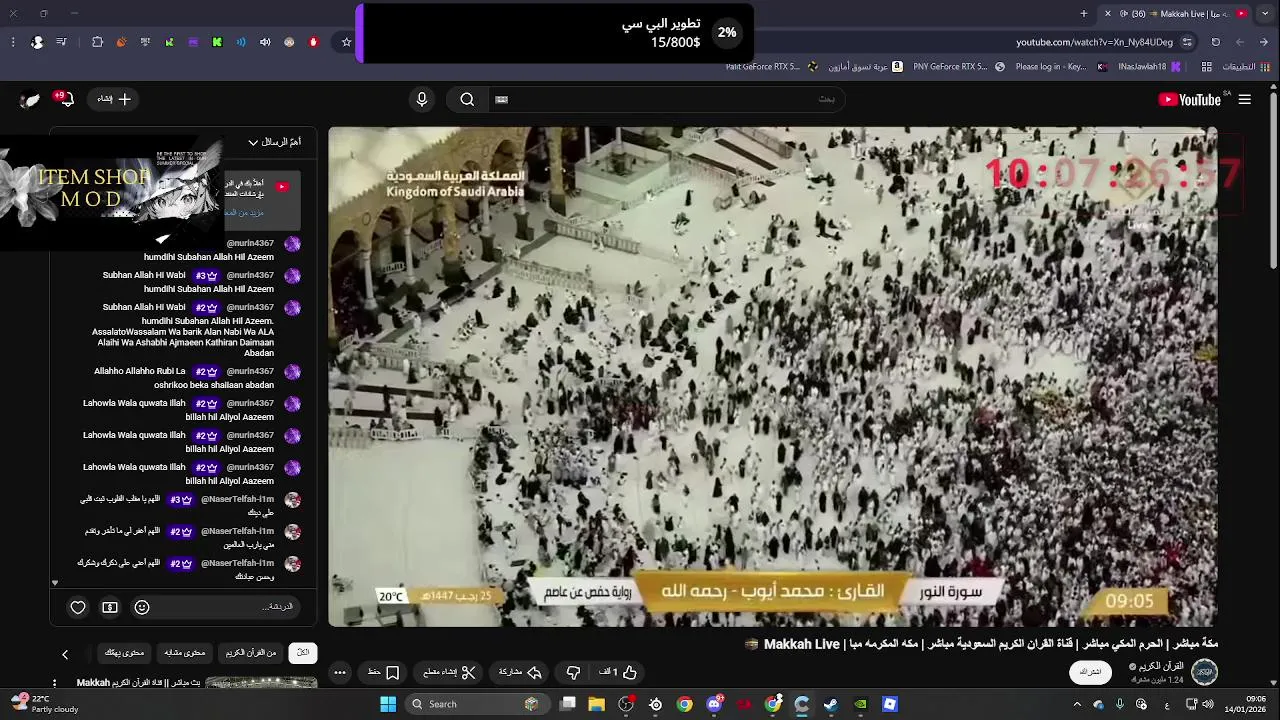Click the red extension icon in toolbar
The image size is (1280, 720).
(x=313, y=42)
